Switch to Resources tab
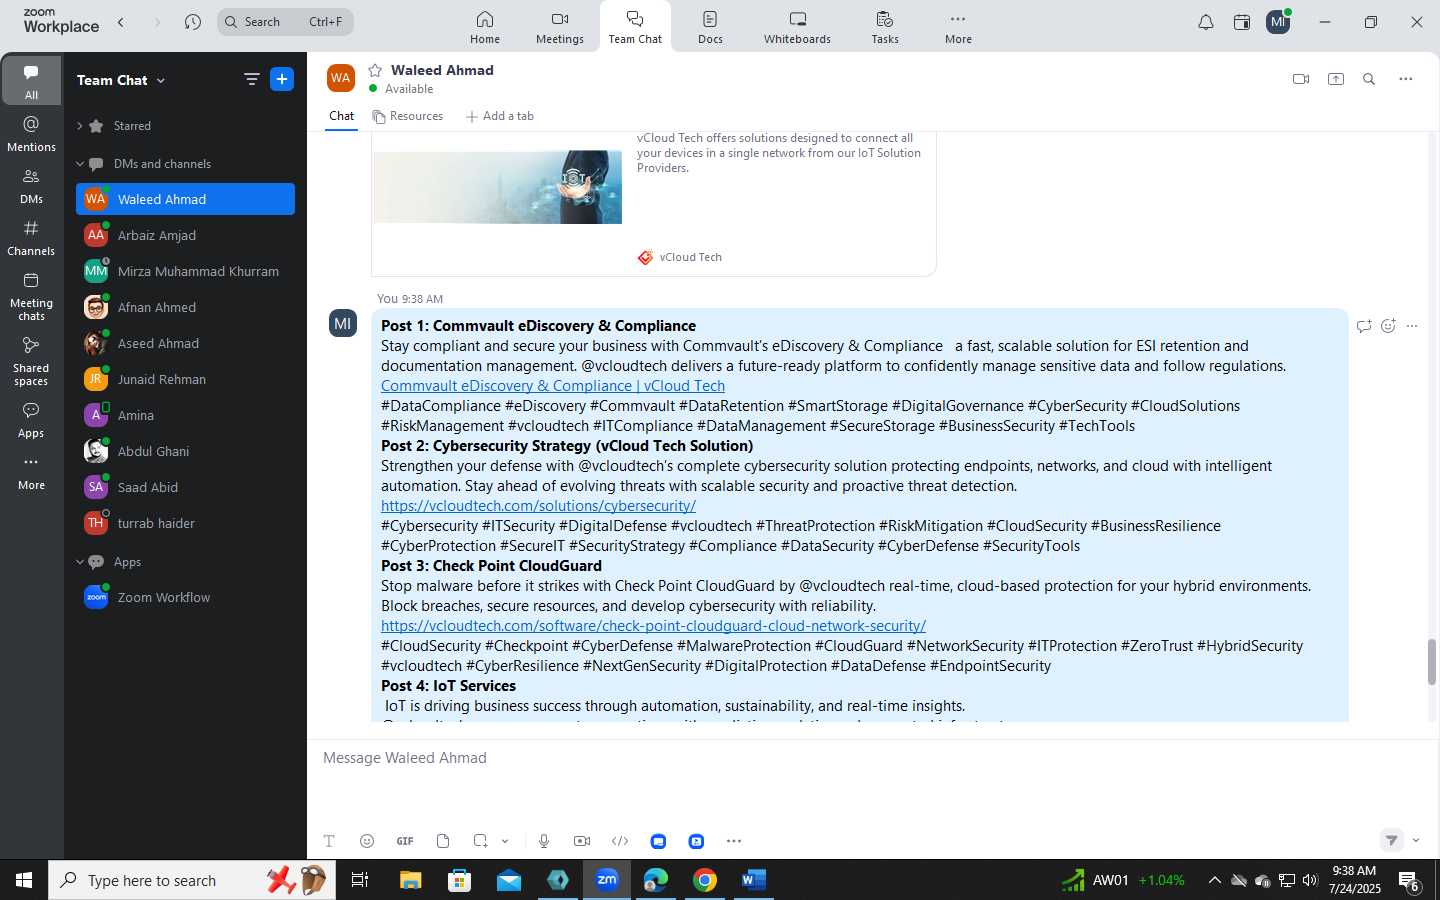 (408, 116)
